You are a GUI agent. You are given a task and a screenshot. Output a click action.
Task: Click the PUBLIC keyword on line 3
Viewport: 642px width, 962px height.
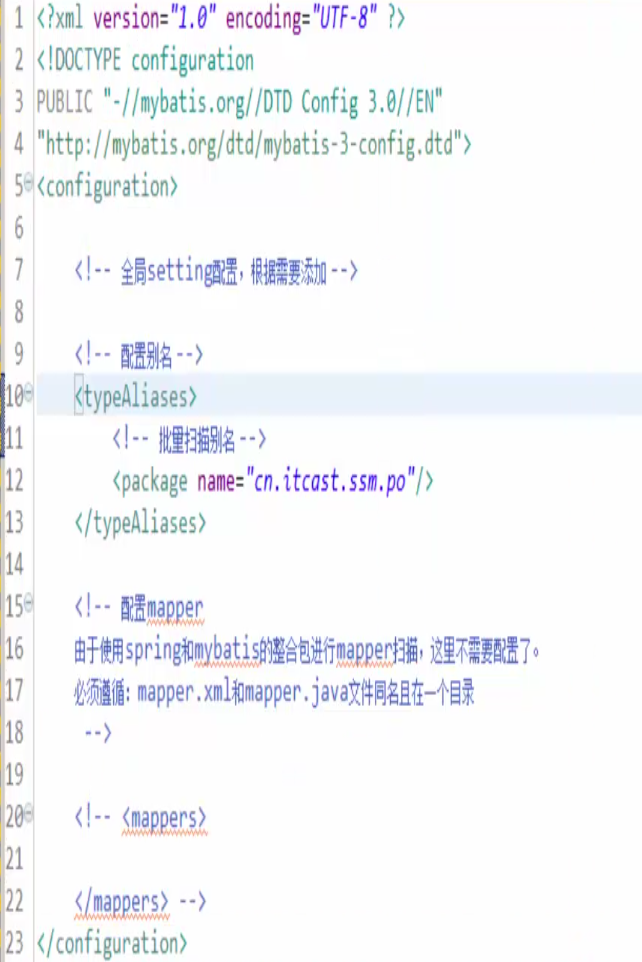[x=64, y=102]
